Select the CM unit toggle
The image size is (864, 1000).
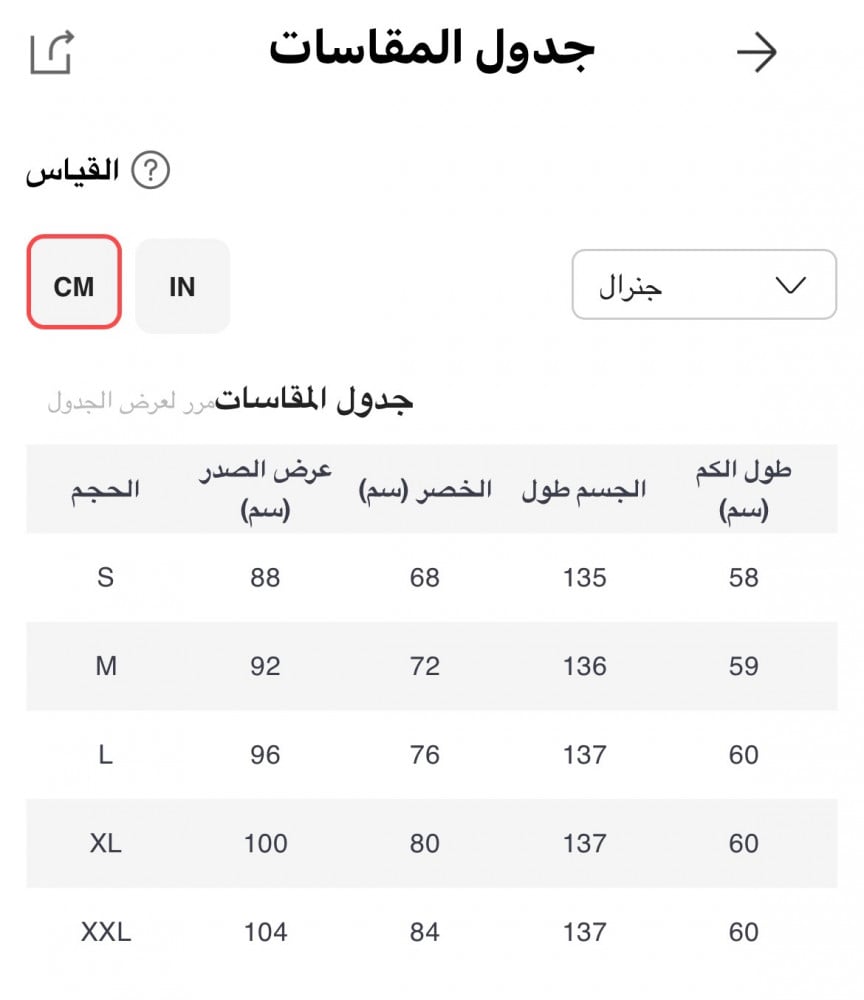point(74,287)
